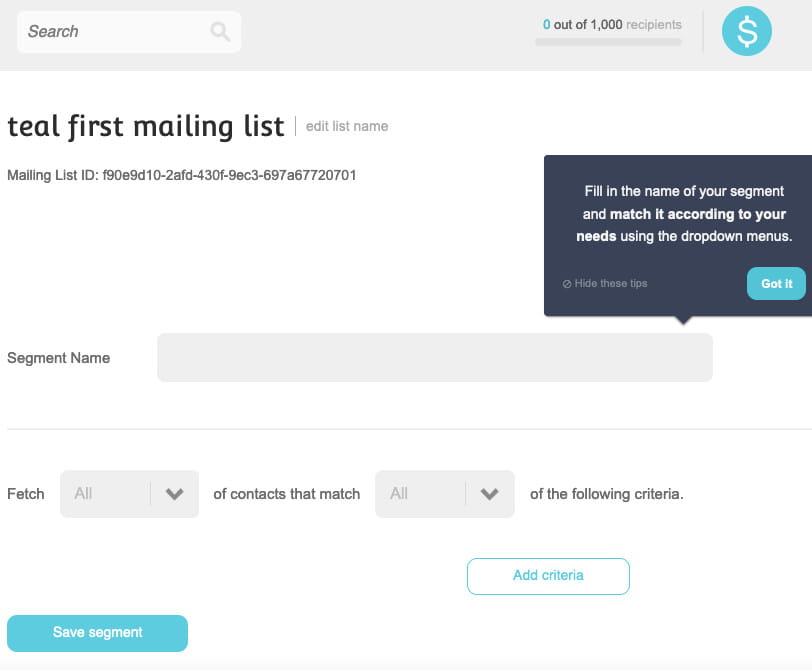Viewport: 812px width, 670px height.
Task: Click the tooltip's segment instructions text
Action: pyautogui.click(x=684, y=214)
